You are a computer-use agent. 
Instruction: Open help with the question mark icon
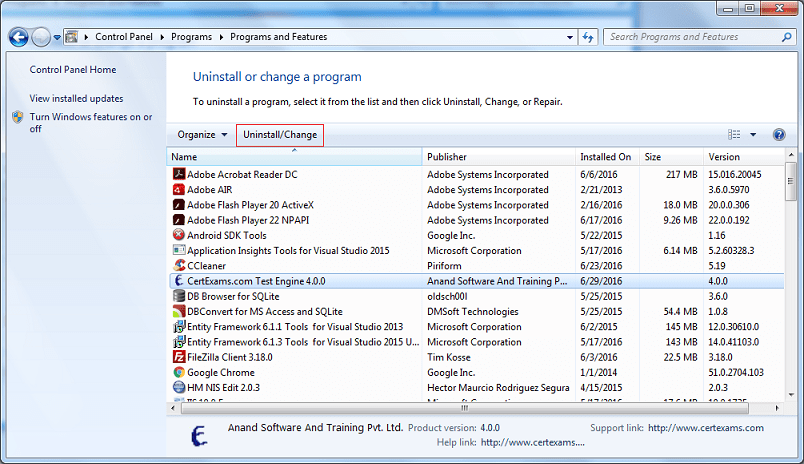pyautogui.click(x=779, y=134)
